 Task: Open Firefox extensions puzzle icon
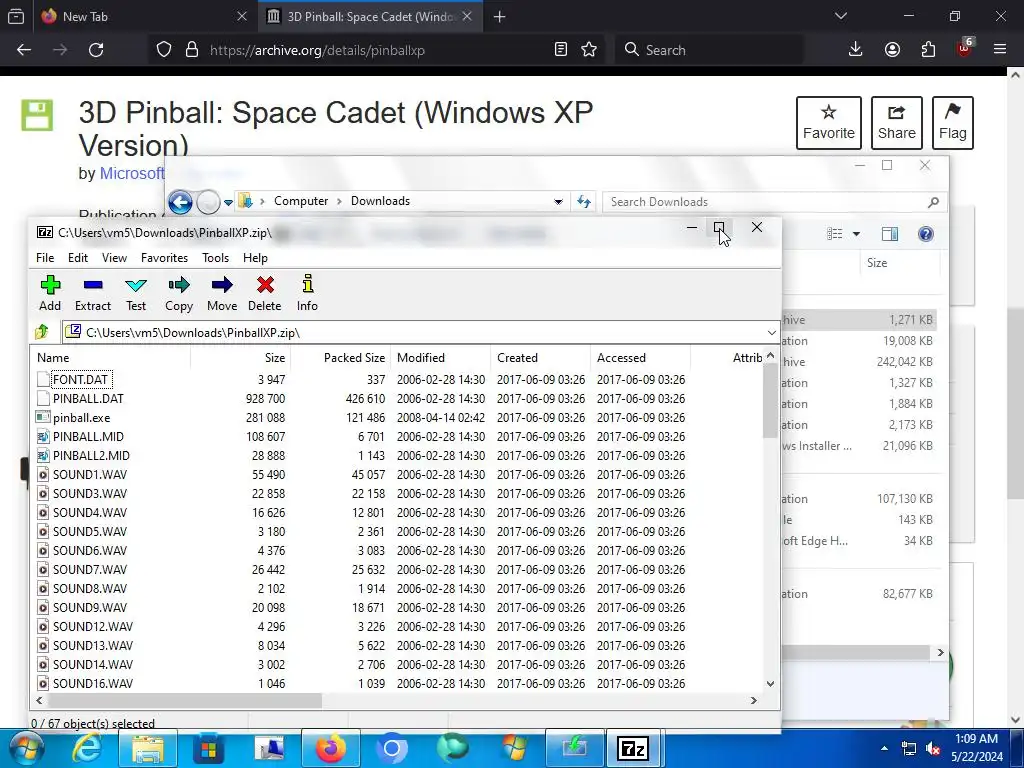pos(928,50)
